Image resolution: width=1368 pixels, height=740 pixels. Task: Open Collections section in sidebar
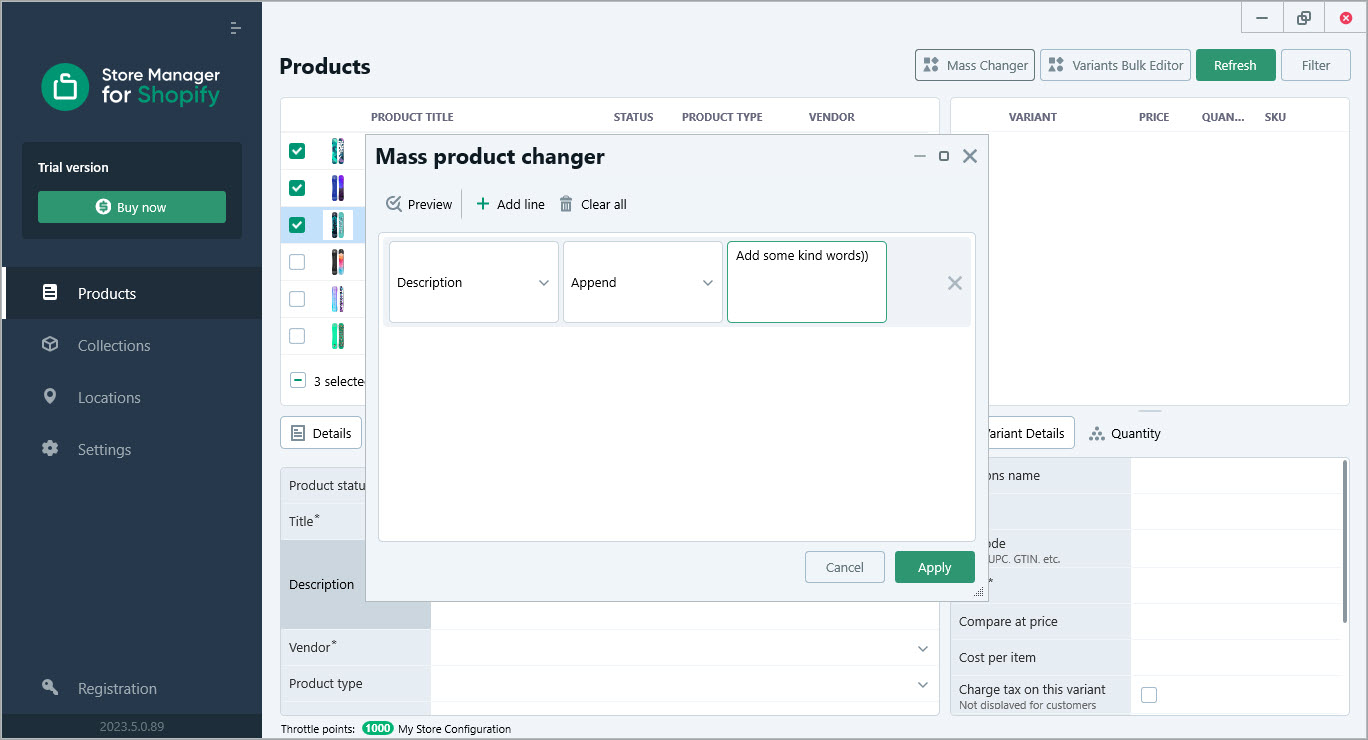click(132, 345)
